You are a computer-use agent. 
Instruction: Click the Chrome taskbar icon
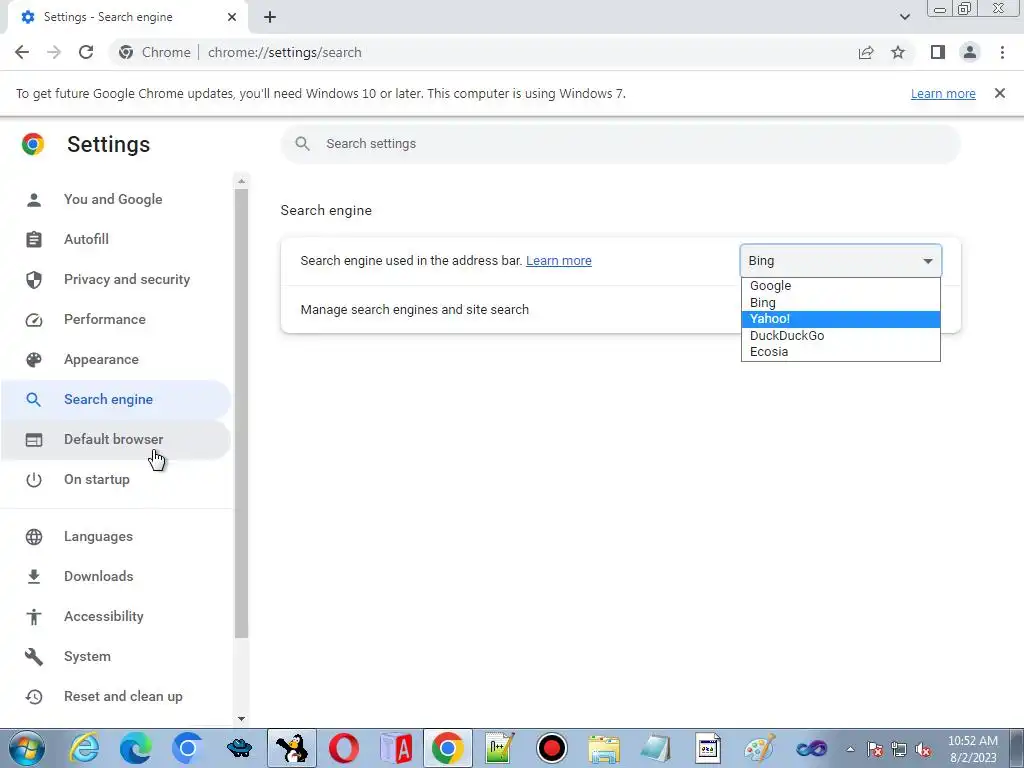click(447, 748)
